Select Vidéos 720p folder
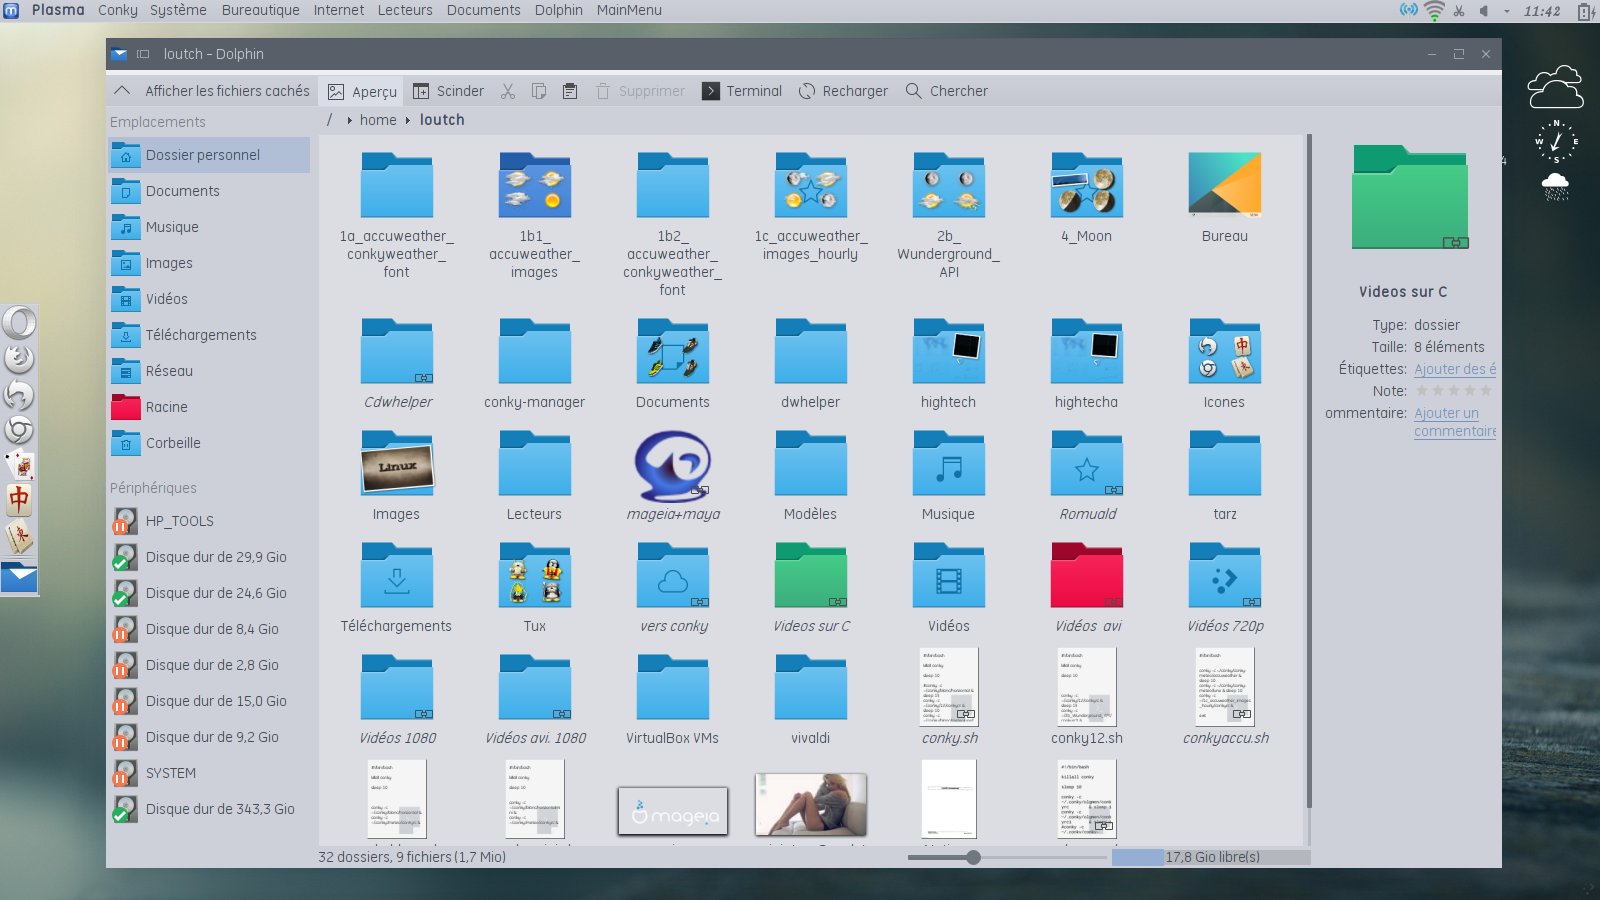This screenshot has height=900, width=1600. [x=1225, y=575]
